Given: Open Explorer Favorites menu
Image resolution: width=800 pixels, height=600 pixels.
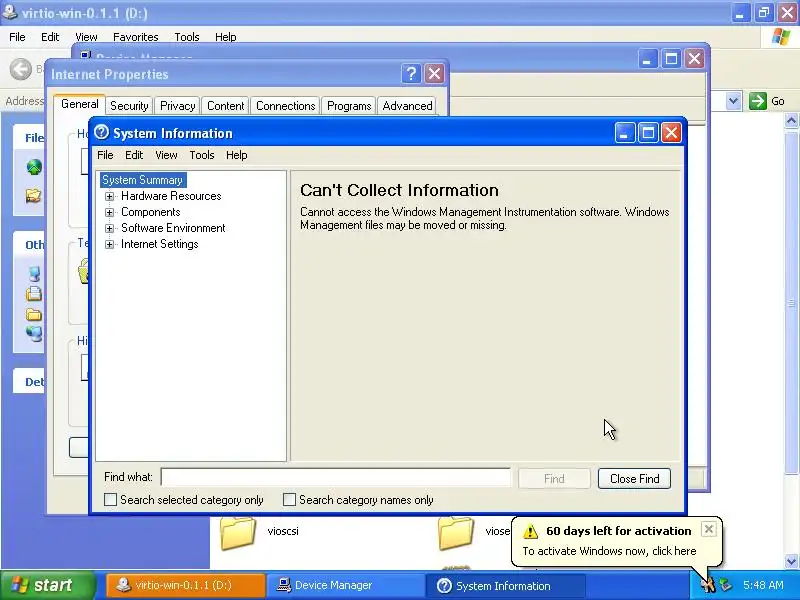Looking at the screenshot, I should 136,37.
